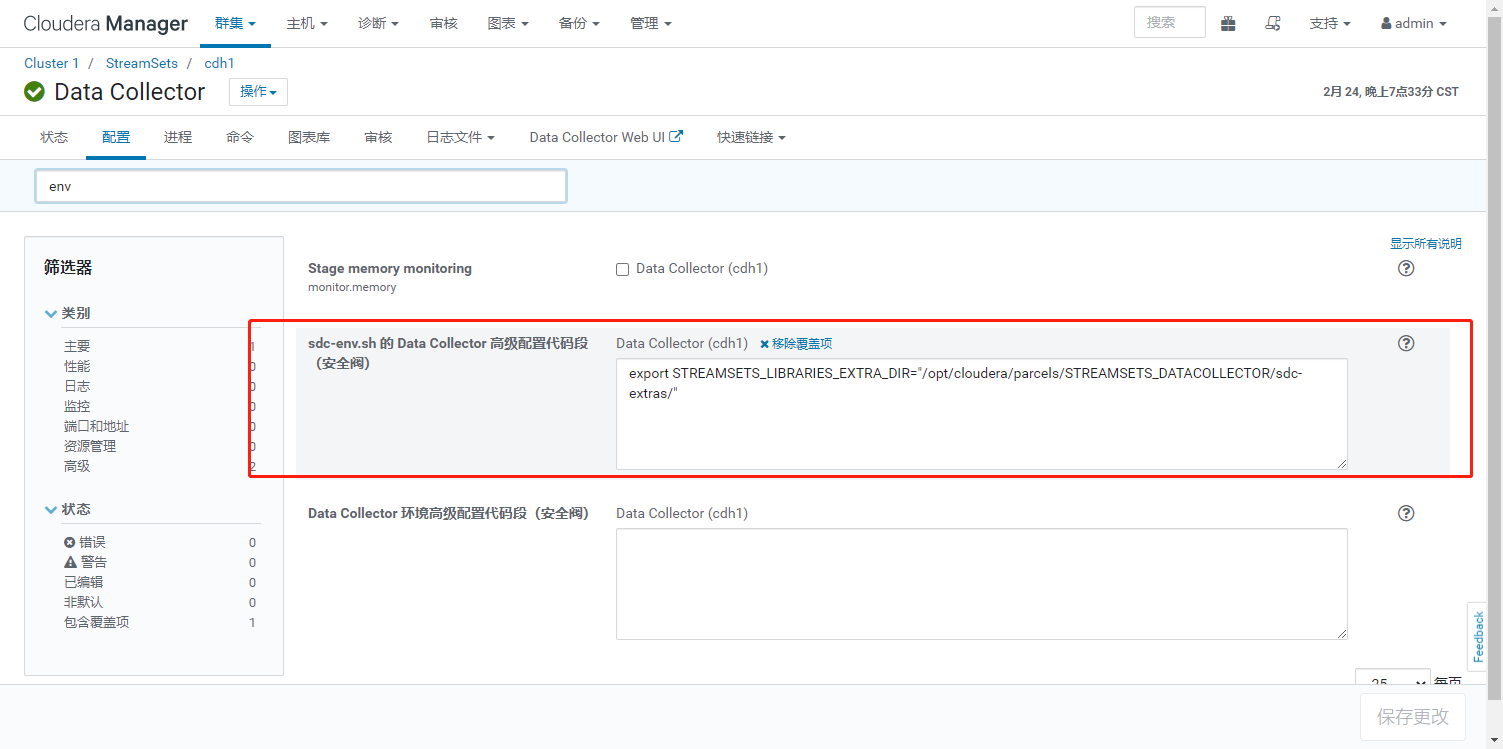
Task: Open the 快速链接 dropdown
Action: (x=751, y=137)
